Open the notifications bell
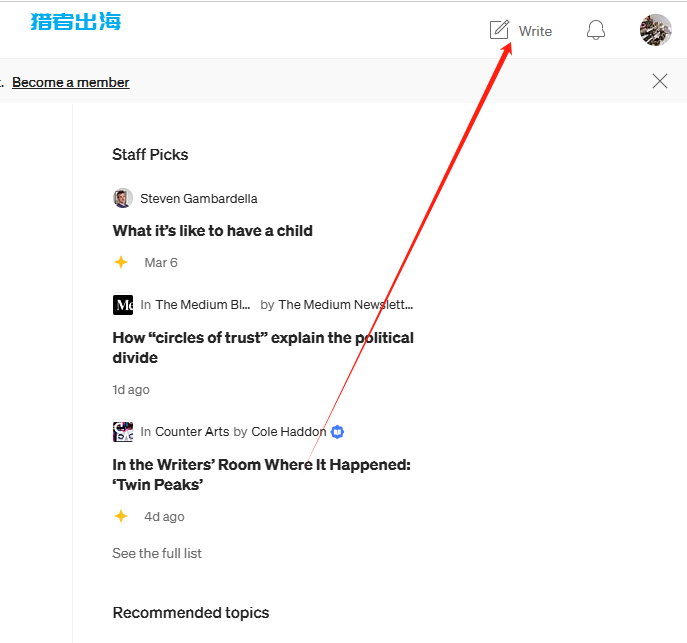Screen dimensions: 687x643 596,30
